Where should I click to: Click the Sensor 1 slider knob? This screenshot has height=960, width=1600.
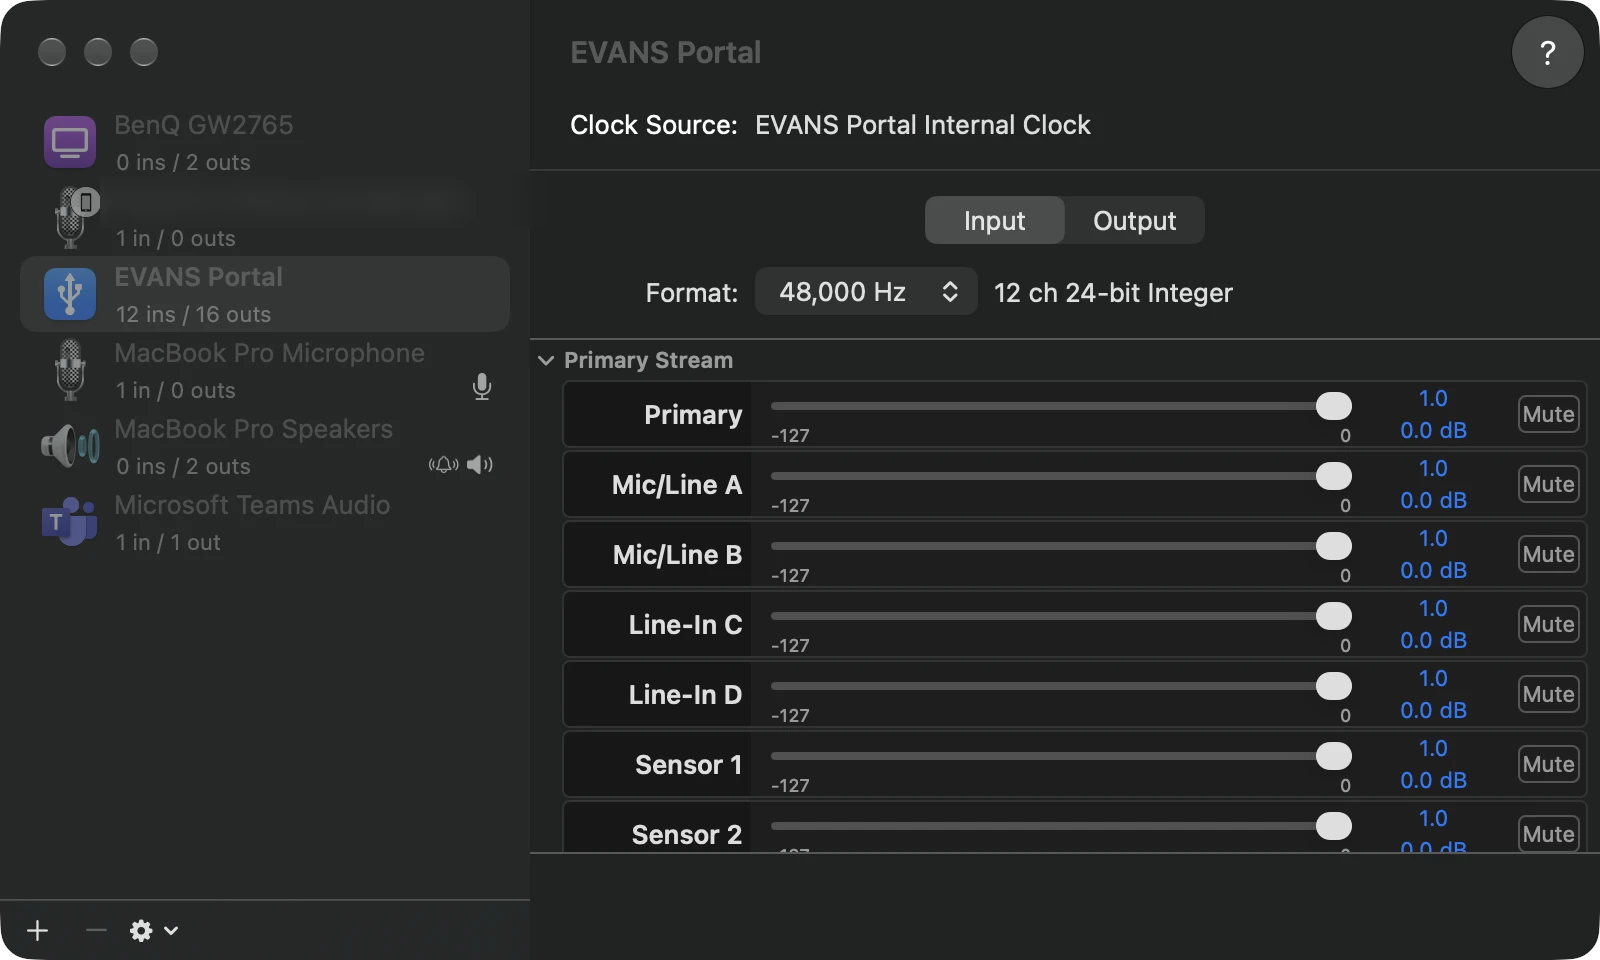(1334, 756)
